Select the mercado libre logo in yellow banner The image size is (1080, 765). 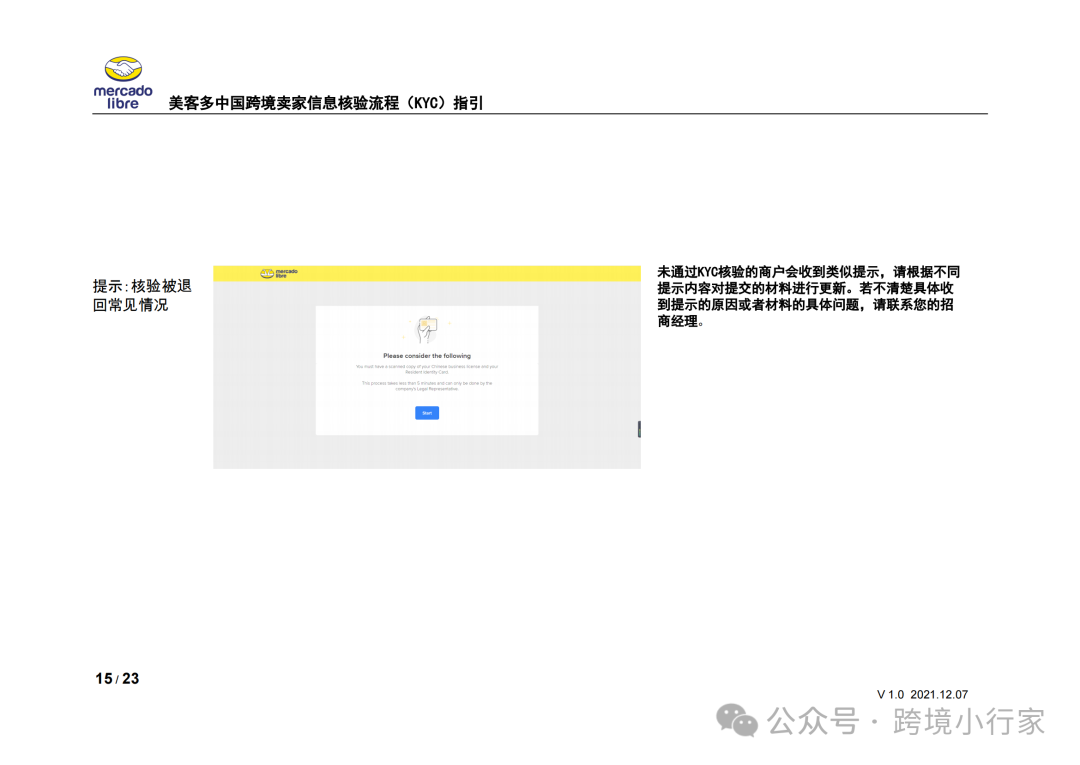tap(277, 272)
